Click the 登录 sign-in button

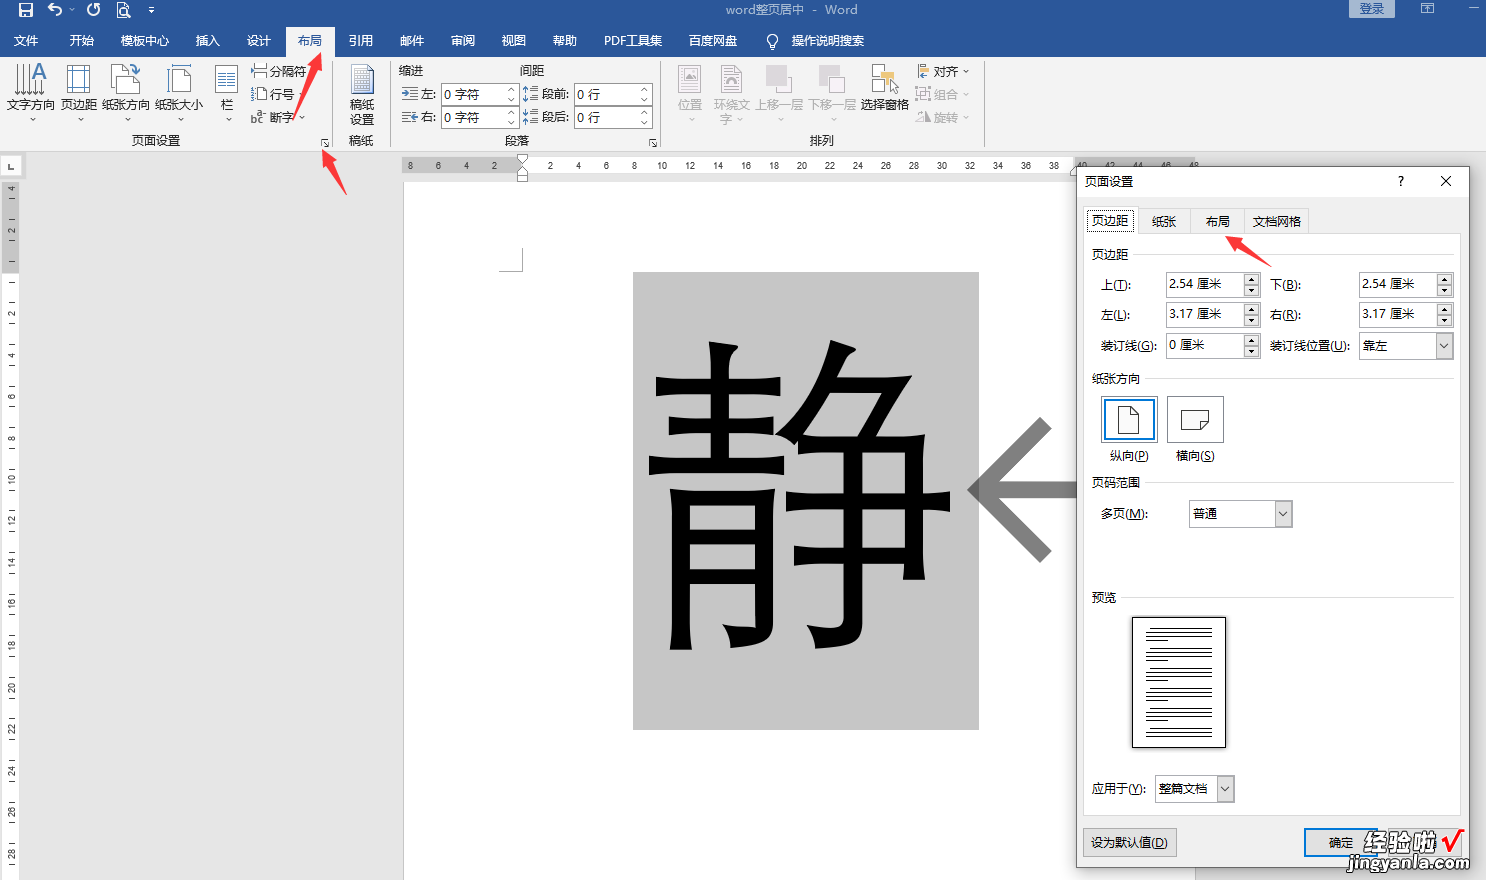[1372, 9]
